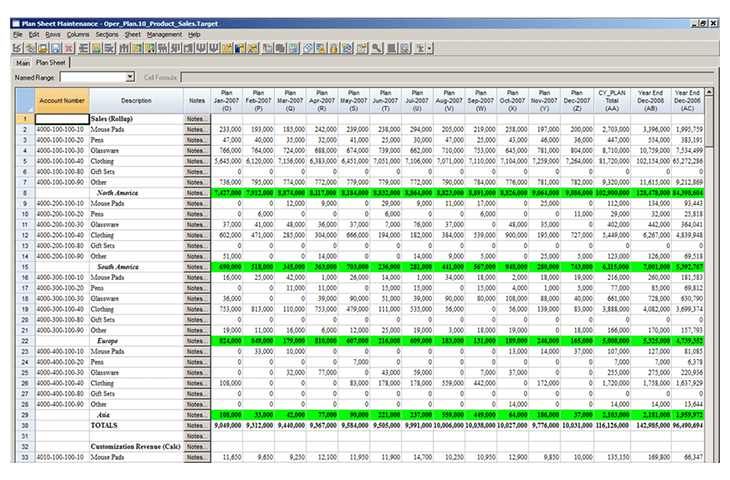Click the first icon in the toolbar
Image resolution: width=730 pixels, height=480 pixels.
coord(18,47)
